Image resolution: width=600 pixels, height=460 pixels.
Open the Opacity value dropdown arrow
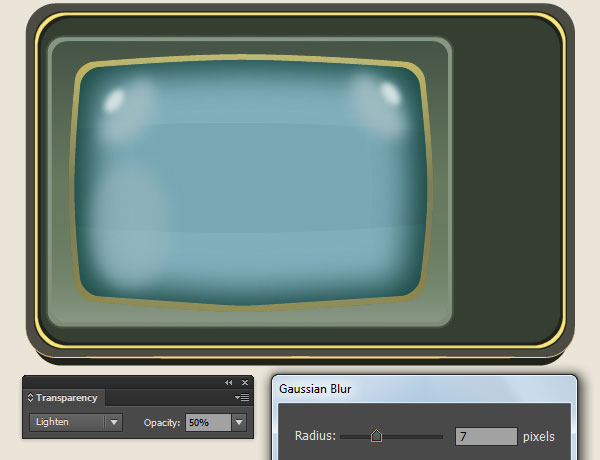pyautogui.click(x=239, y=422)
